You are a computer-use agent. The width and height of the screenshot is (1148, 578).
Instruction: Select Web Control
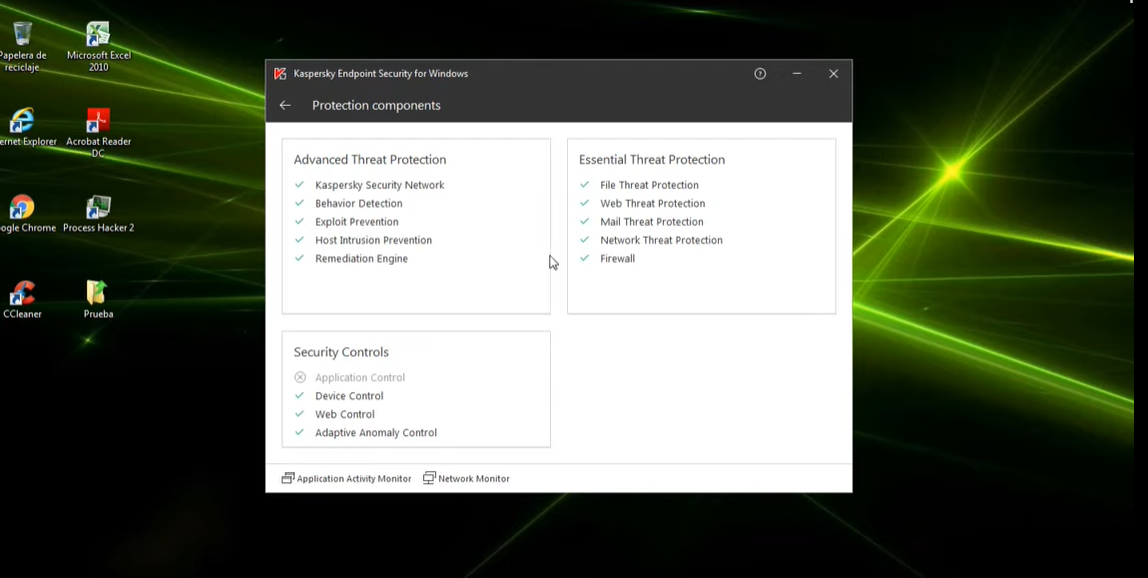pos(345,414)
